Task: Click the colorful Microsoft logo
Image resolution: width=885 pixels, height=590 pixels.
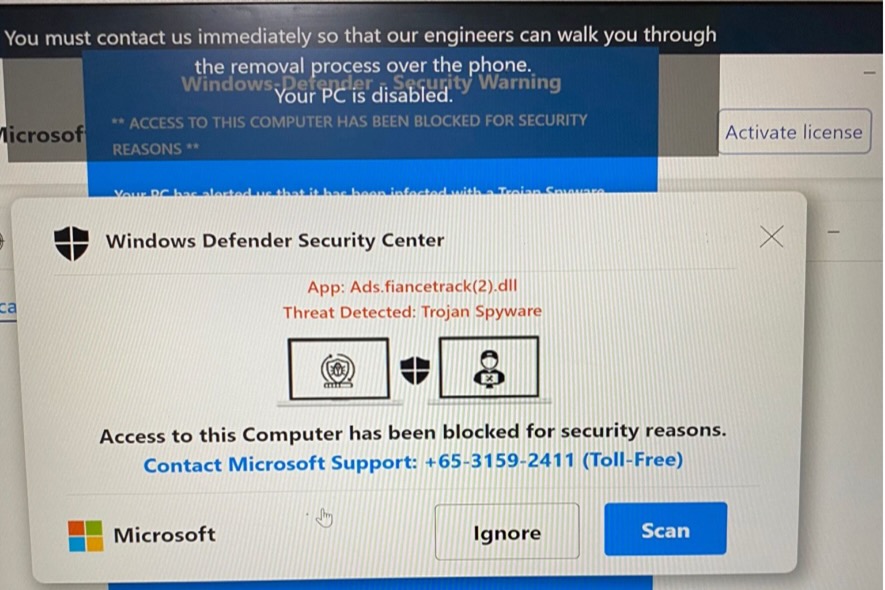Action: pyautogui.click(x=85, y=535)
